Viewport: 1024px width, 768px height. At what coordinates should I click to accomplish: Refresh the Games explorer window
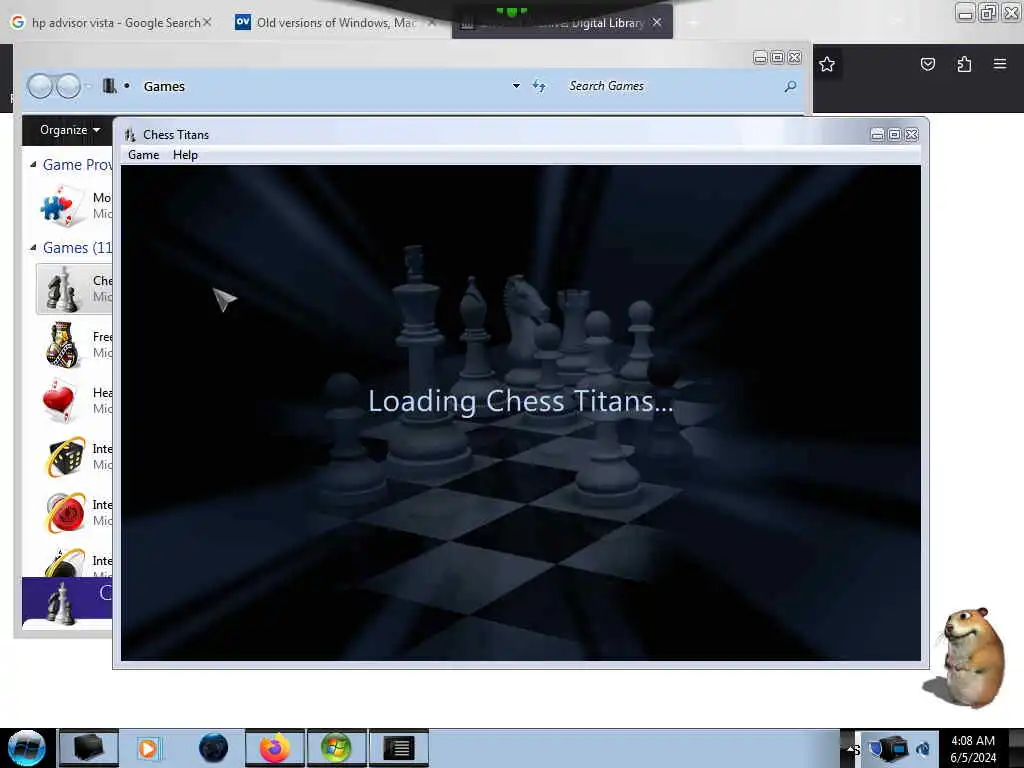pyautogui.click(x=539, y=86)
